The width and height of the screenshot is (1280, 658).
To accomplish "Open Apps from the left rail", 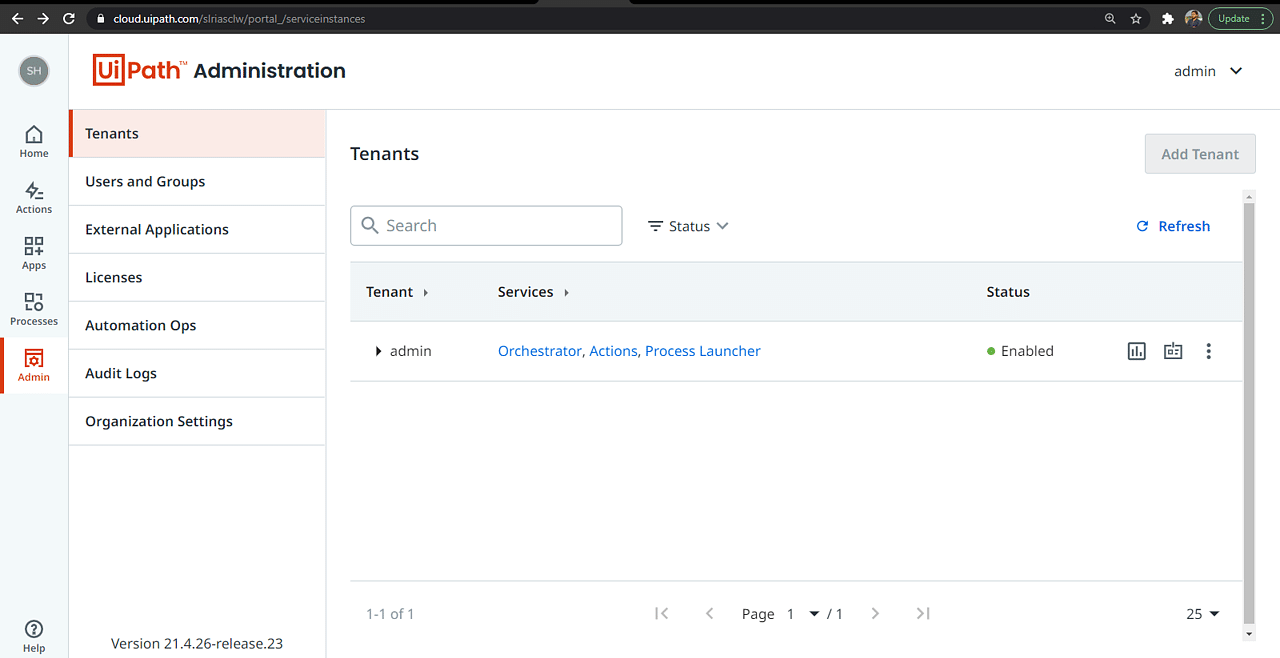I will point(34,253).
